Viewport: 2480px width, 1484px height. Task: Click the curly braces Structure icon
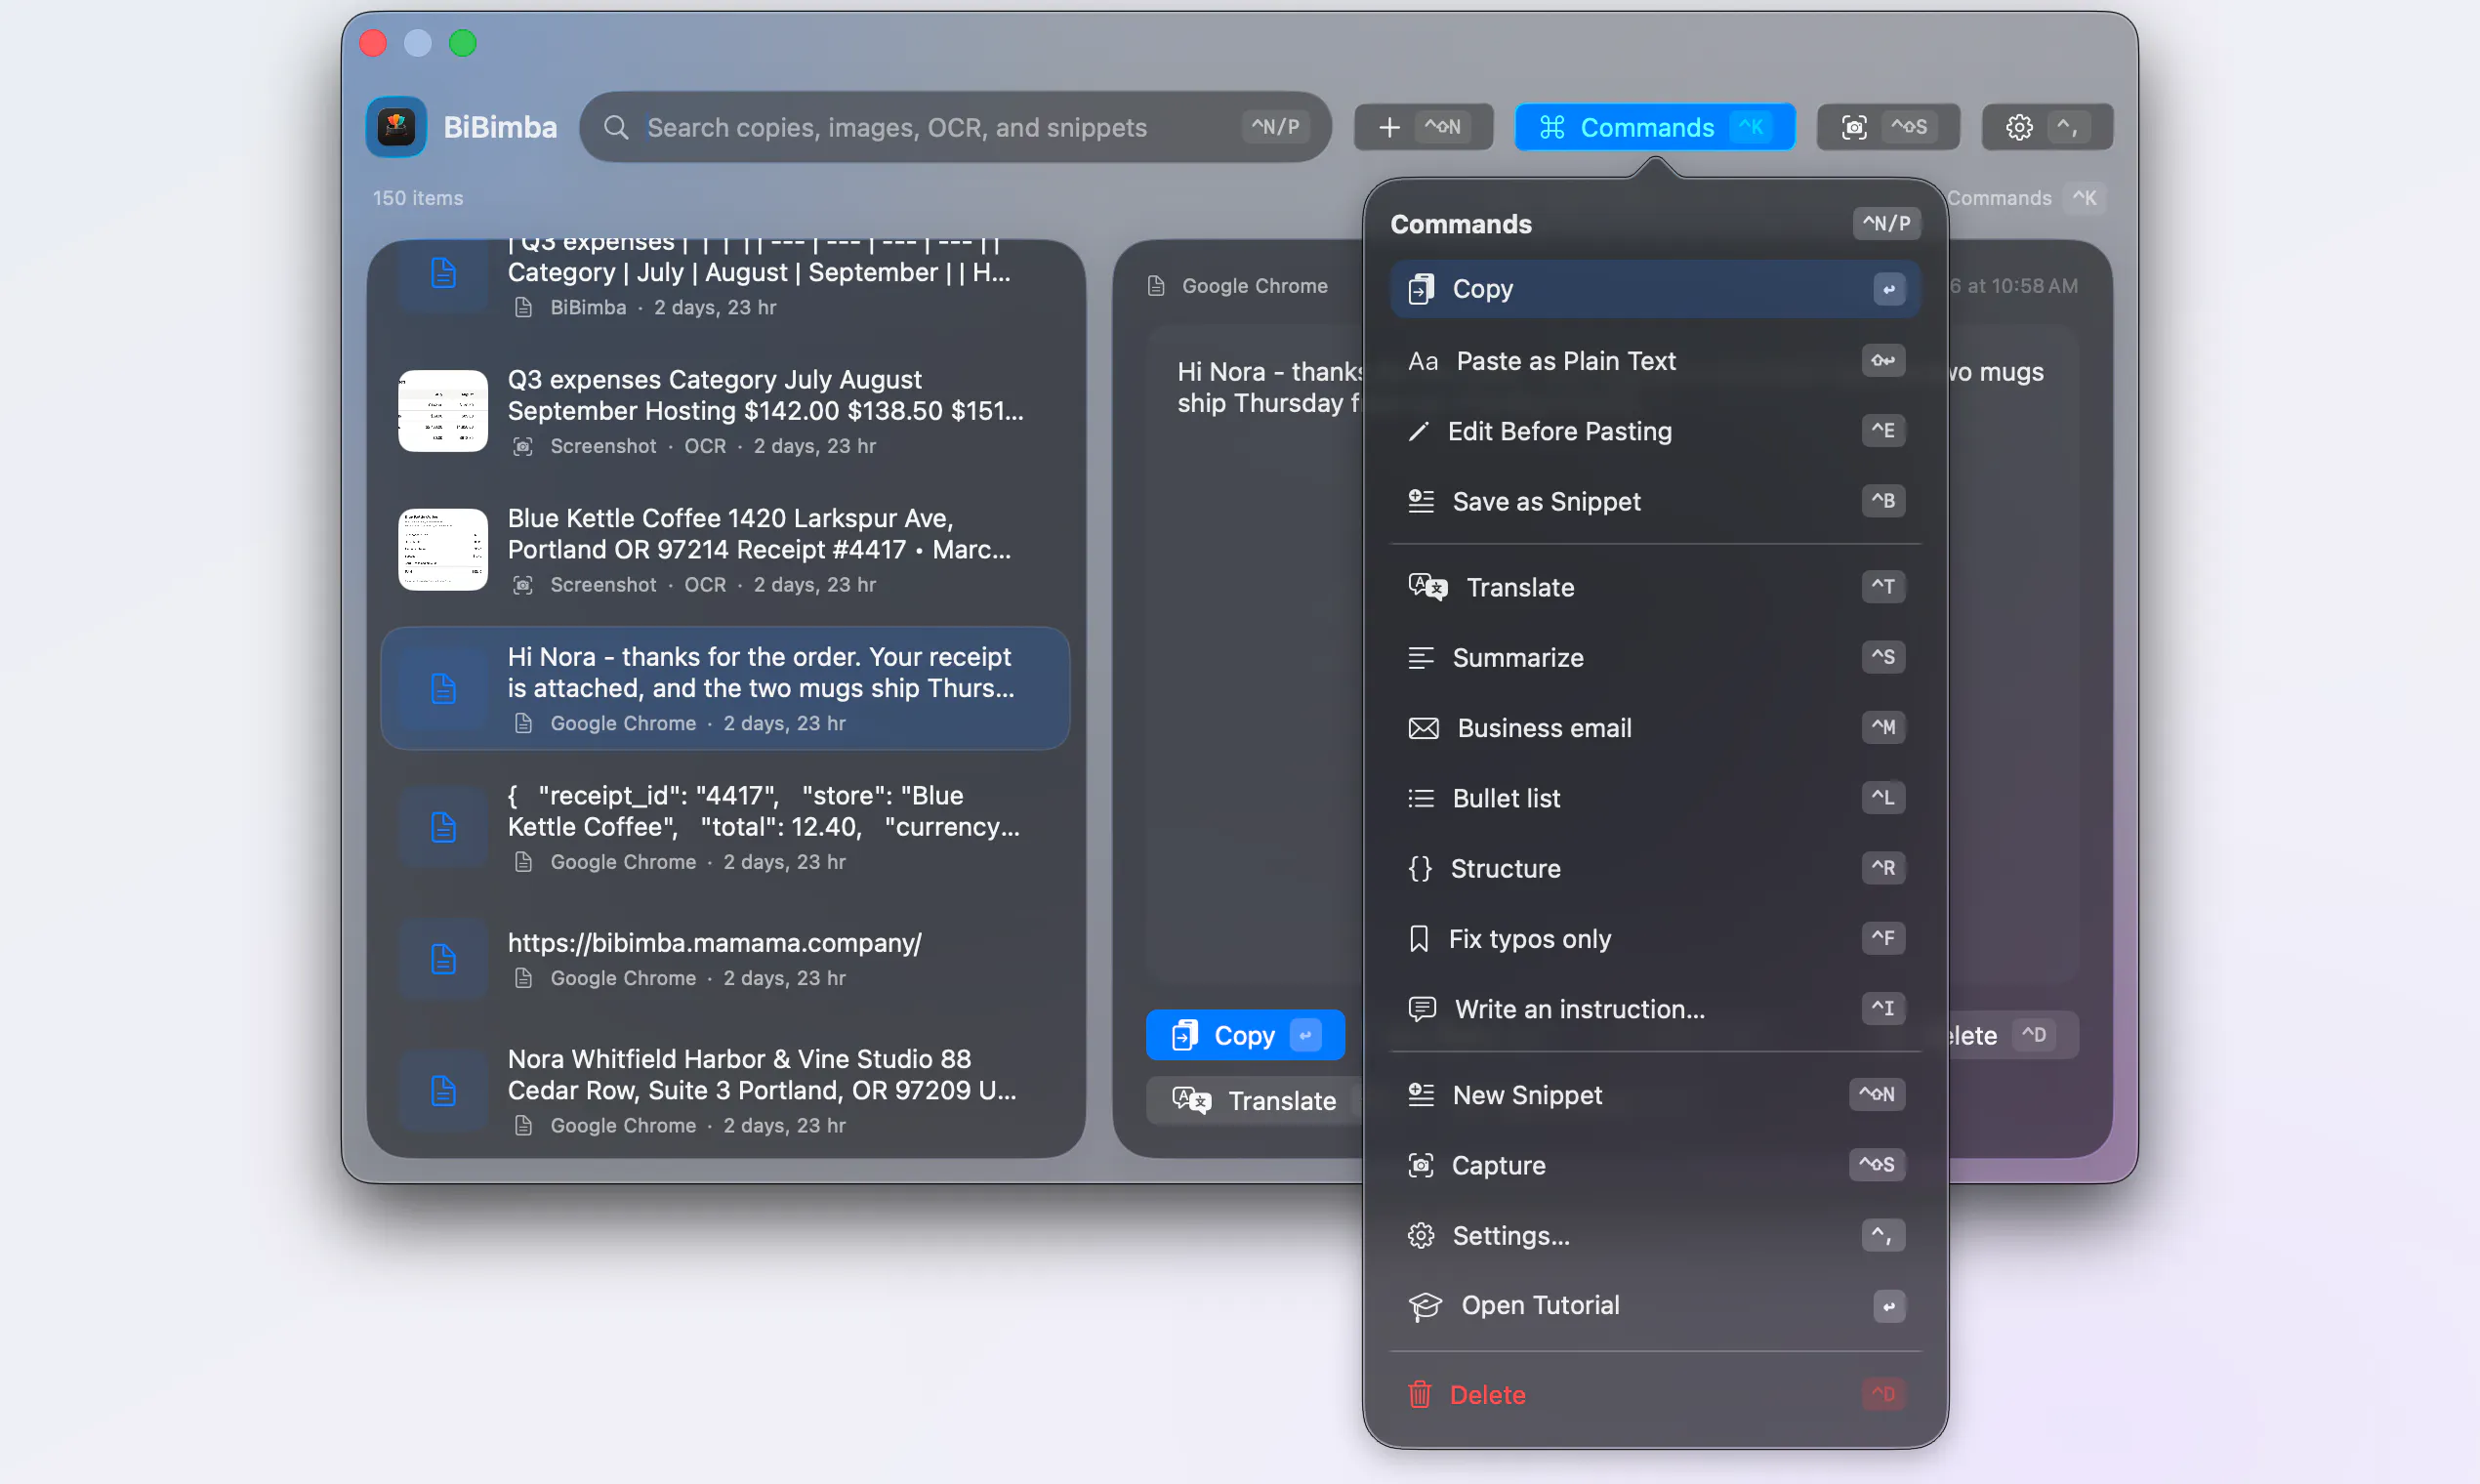point(1420,868)
